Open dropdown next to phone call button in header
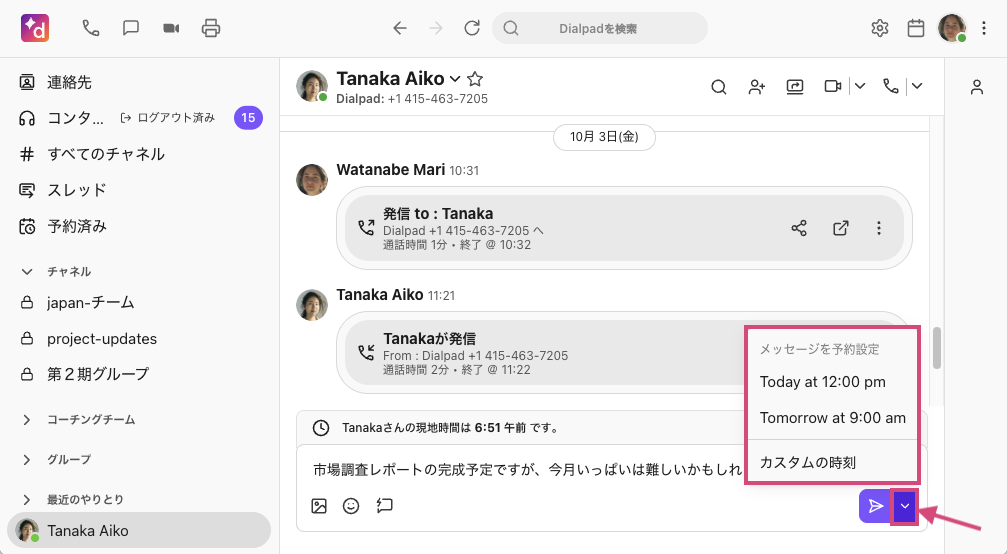Screen dimensions: 1007x554 point(916,87)
